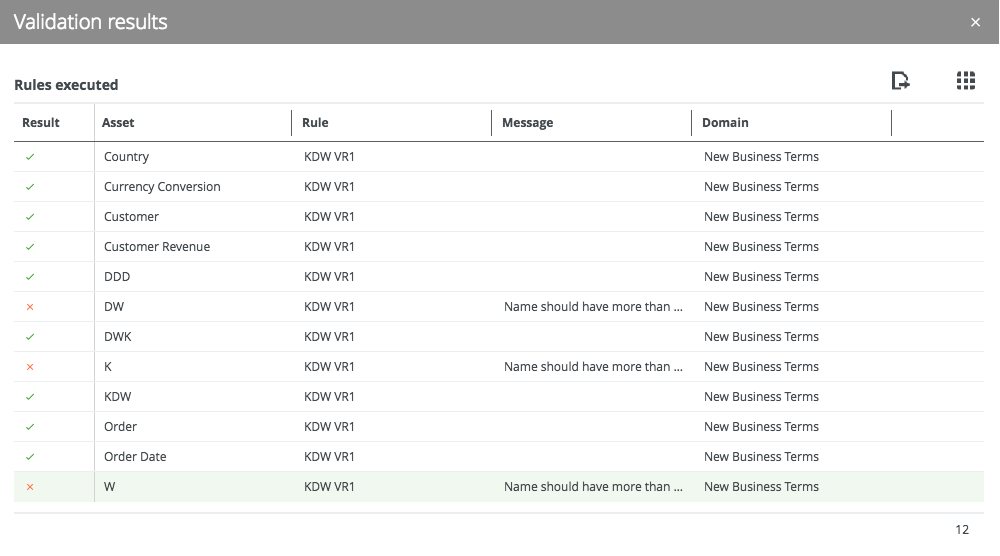Click KDW VR1 rule in DDD row
Screen dimensions: 1000x556
click(x=329, y=277)
